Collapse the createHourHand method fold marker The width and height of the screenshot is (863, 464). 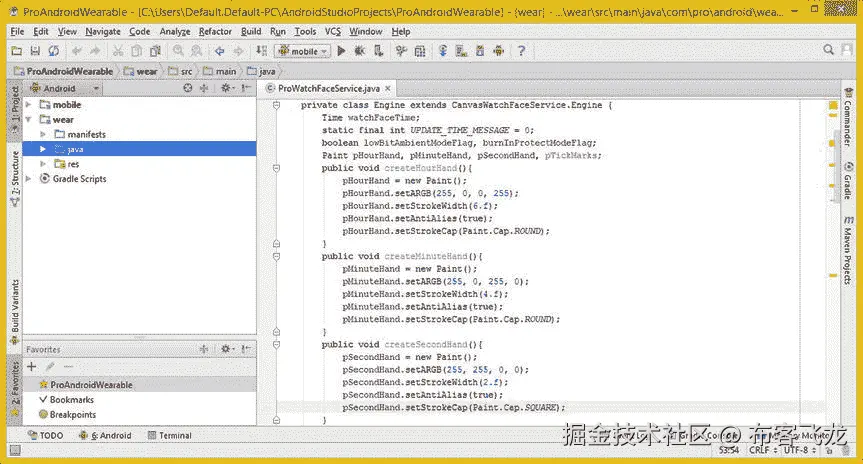click(276, 168)
